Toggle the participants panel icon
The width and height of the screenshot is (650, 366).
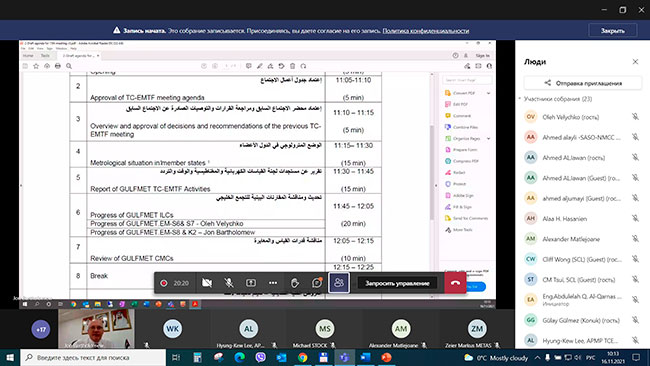339,283
